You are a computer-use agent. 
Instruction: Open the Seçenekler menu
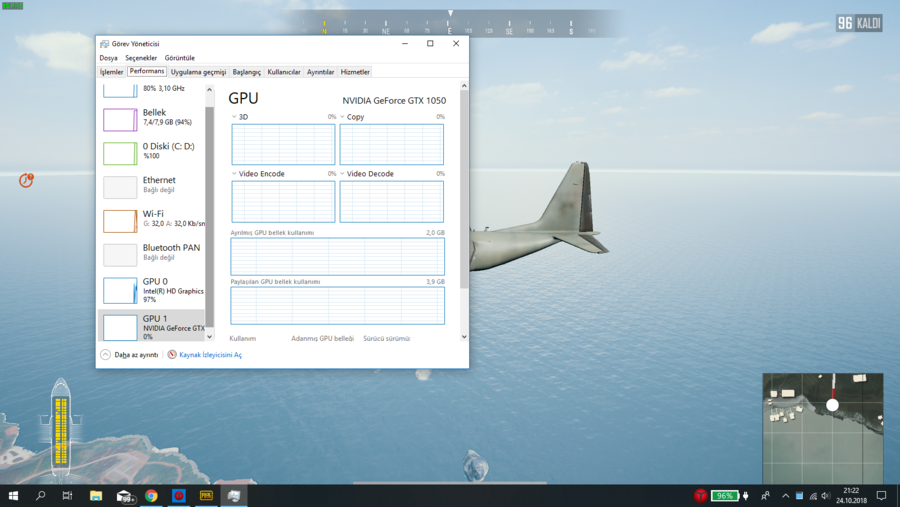[x=141, y=58]
